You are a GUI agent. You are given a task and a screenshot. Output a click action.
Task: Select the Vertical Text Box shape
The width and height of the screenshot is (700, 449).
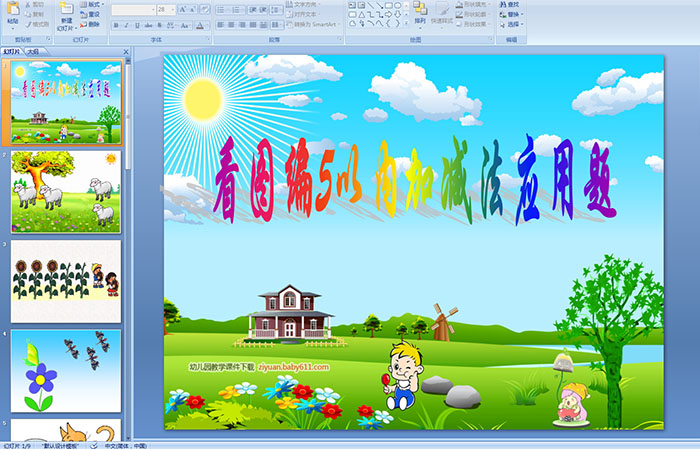pos(361,5)
